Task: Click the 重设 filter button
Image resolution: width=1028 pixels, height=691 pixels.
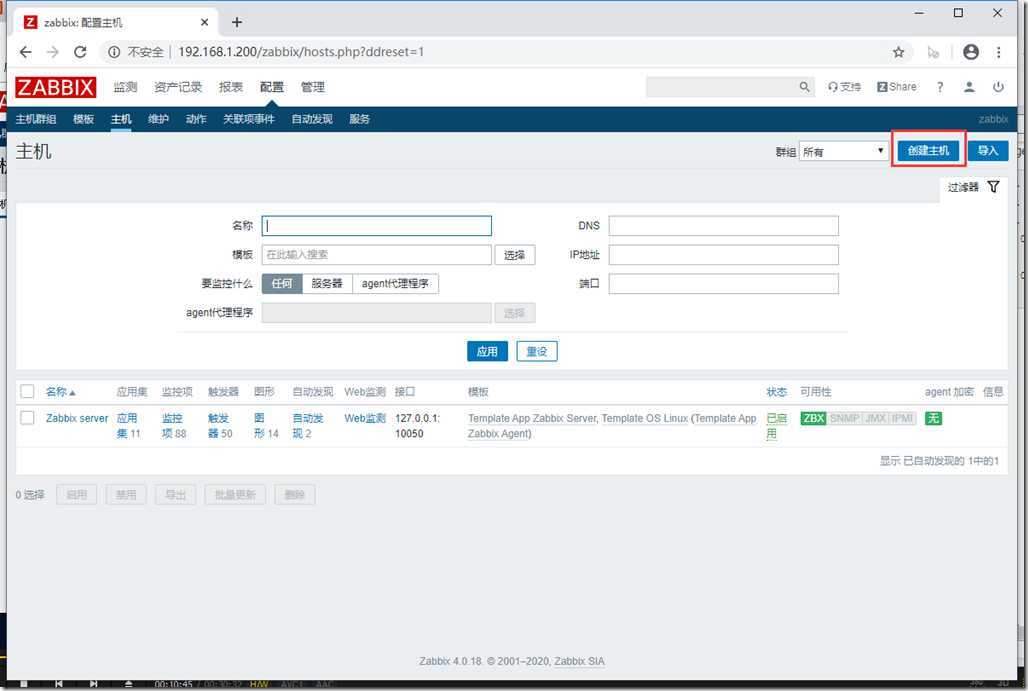Action: 537,351
